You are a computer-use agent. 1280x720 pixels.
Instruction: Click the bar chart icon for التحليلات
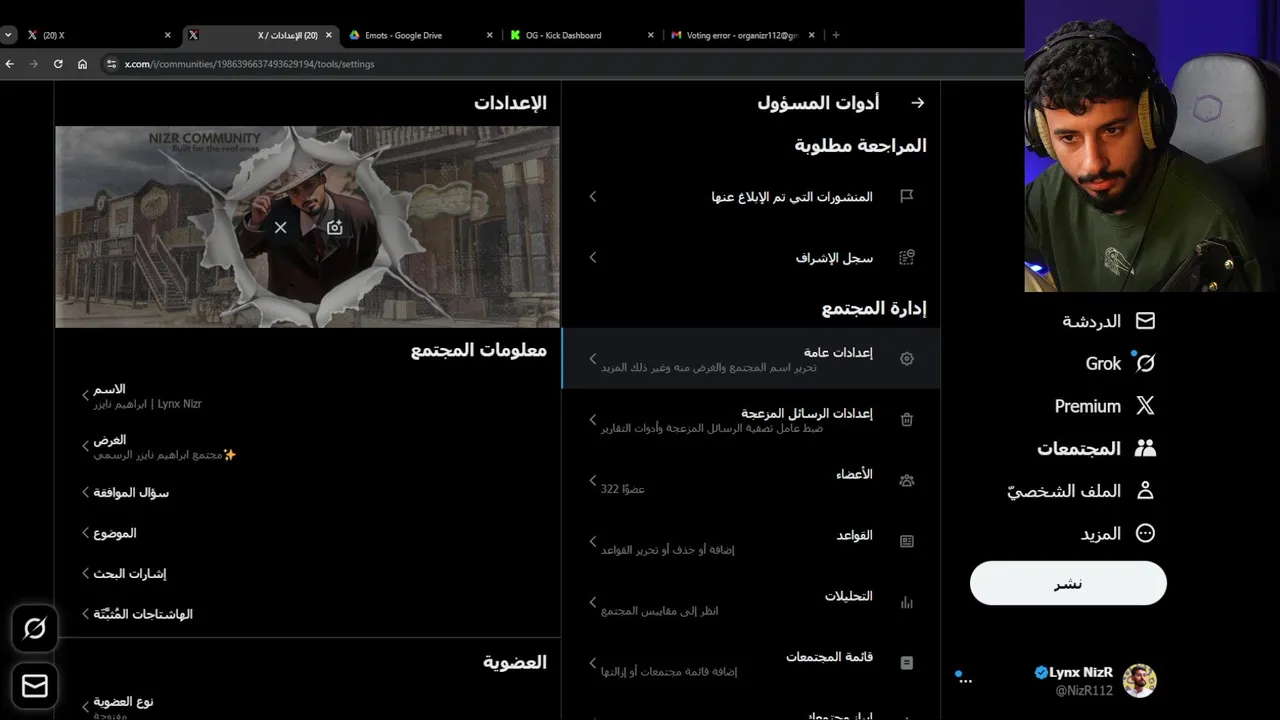point(907,603)
